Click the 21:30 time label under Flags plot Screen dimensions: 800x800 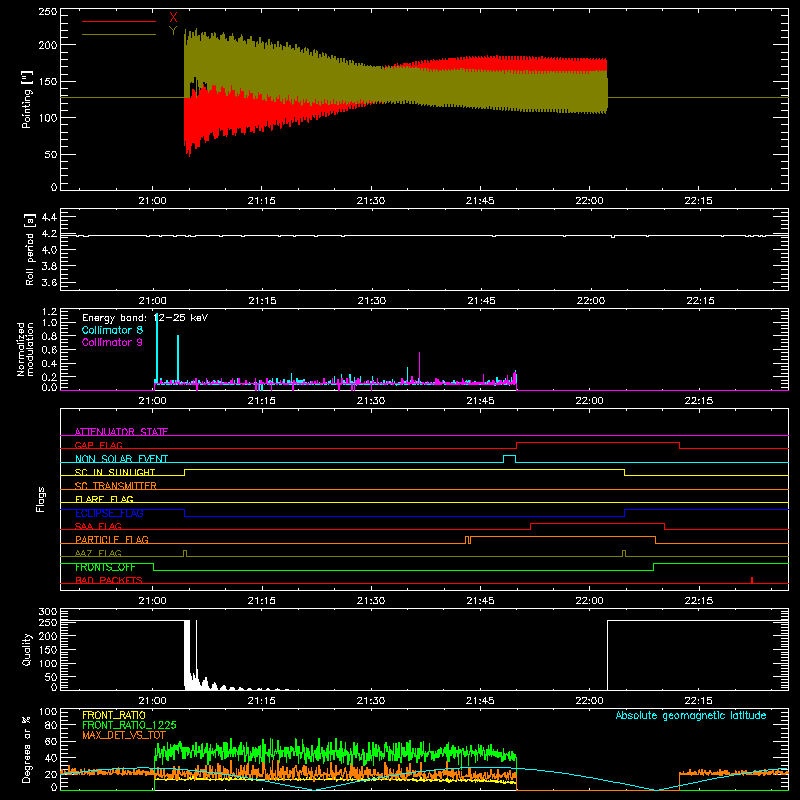click(x=370, y=601)
